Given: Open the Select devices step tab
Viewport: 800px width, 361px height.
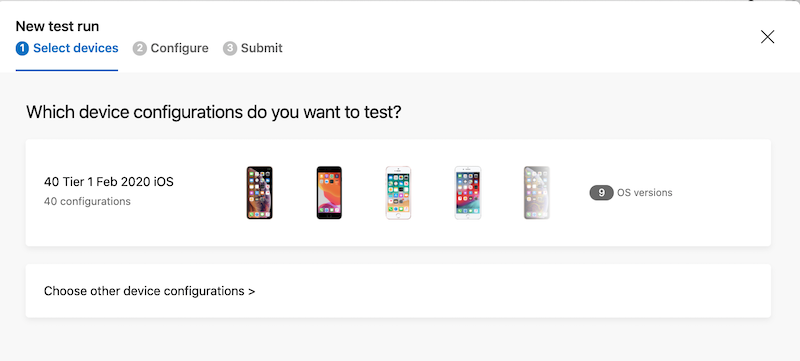Looking at the screenshot, I should click(x=67, y=48).
